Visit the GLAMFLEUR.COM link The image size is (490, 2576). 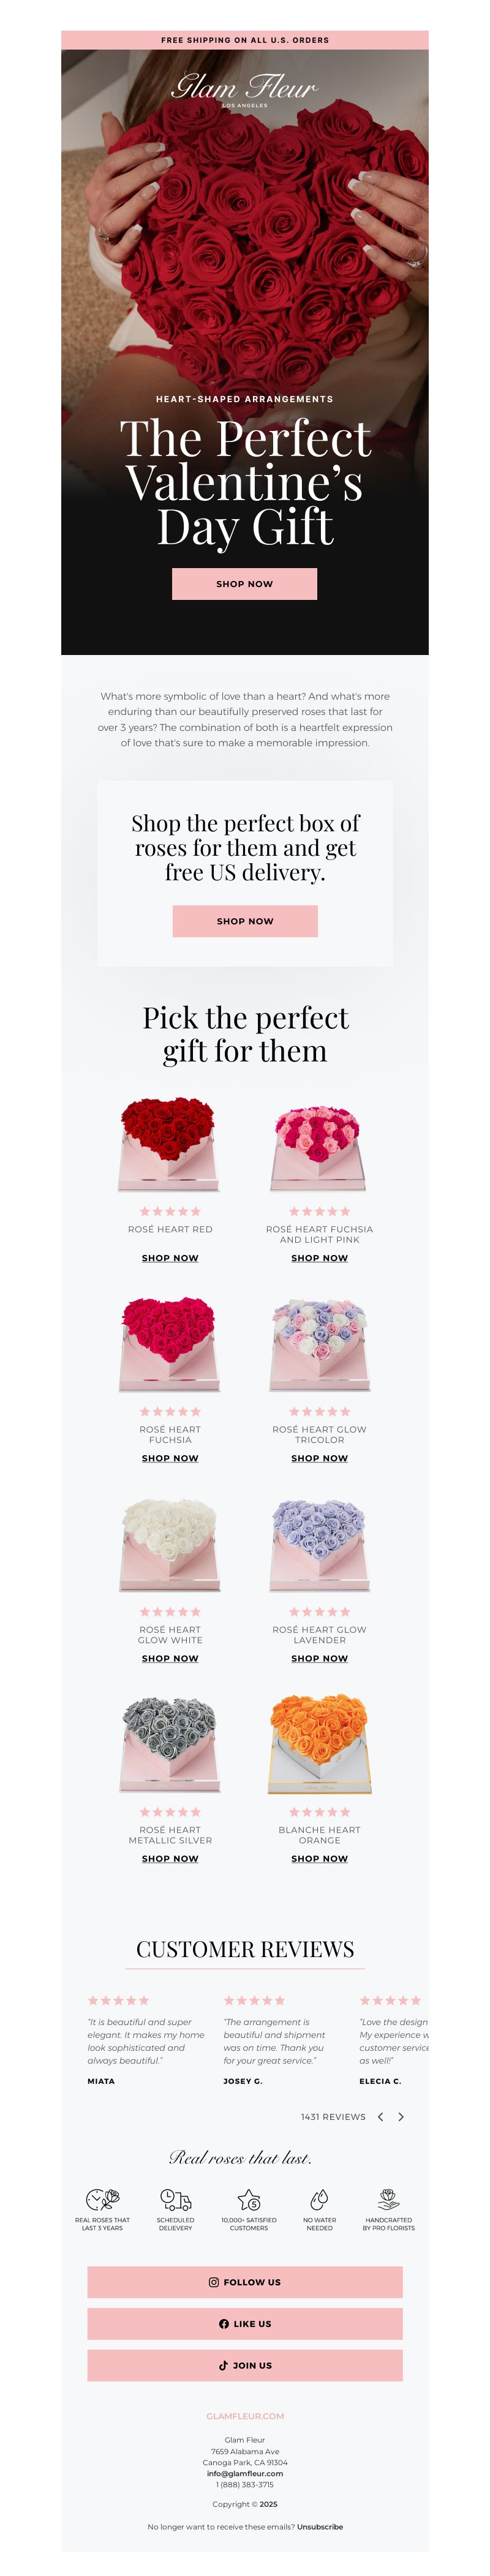click(x=245, y=2415)
